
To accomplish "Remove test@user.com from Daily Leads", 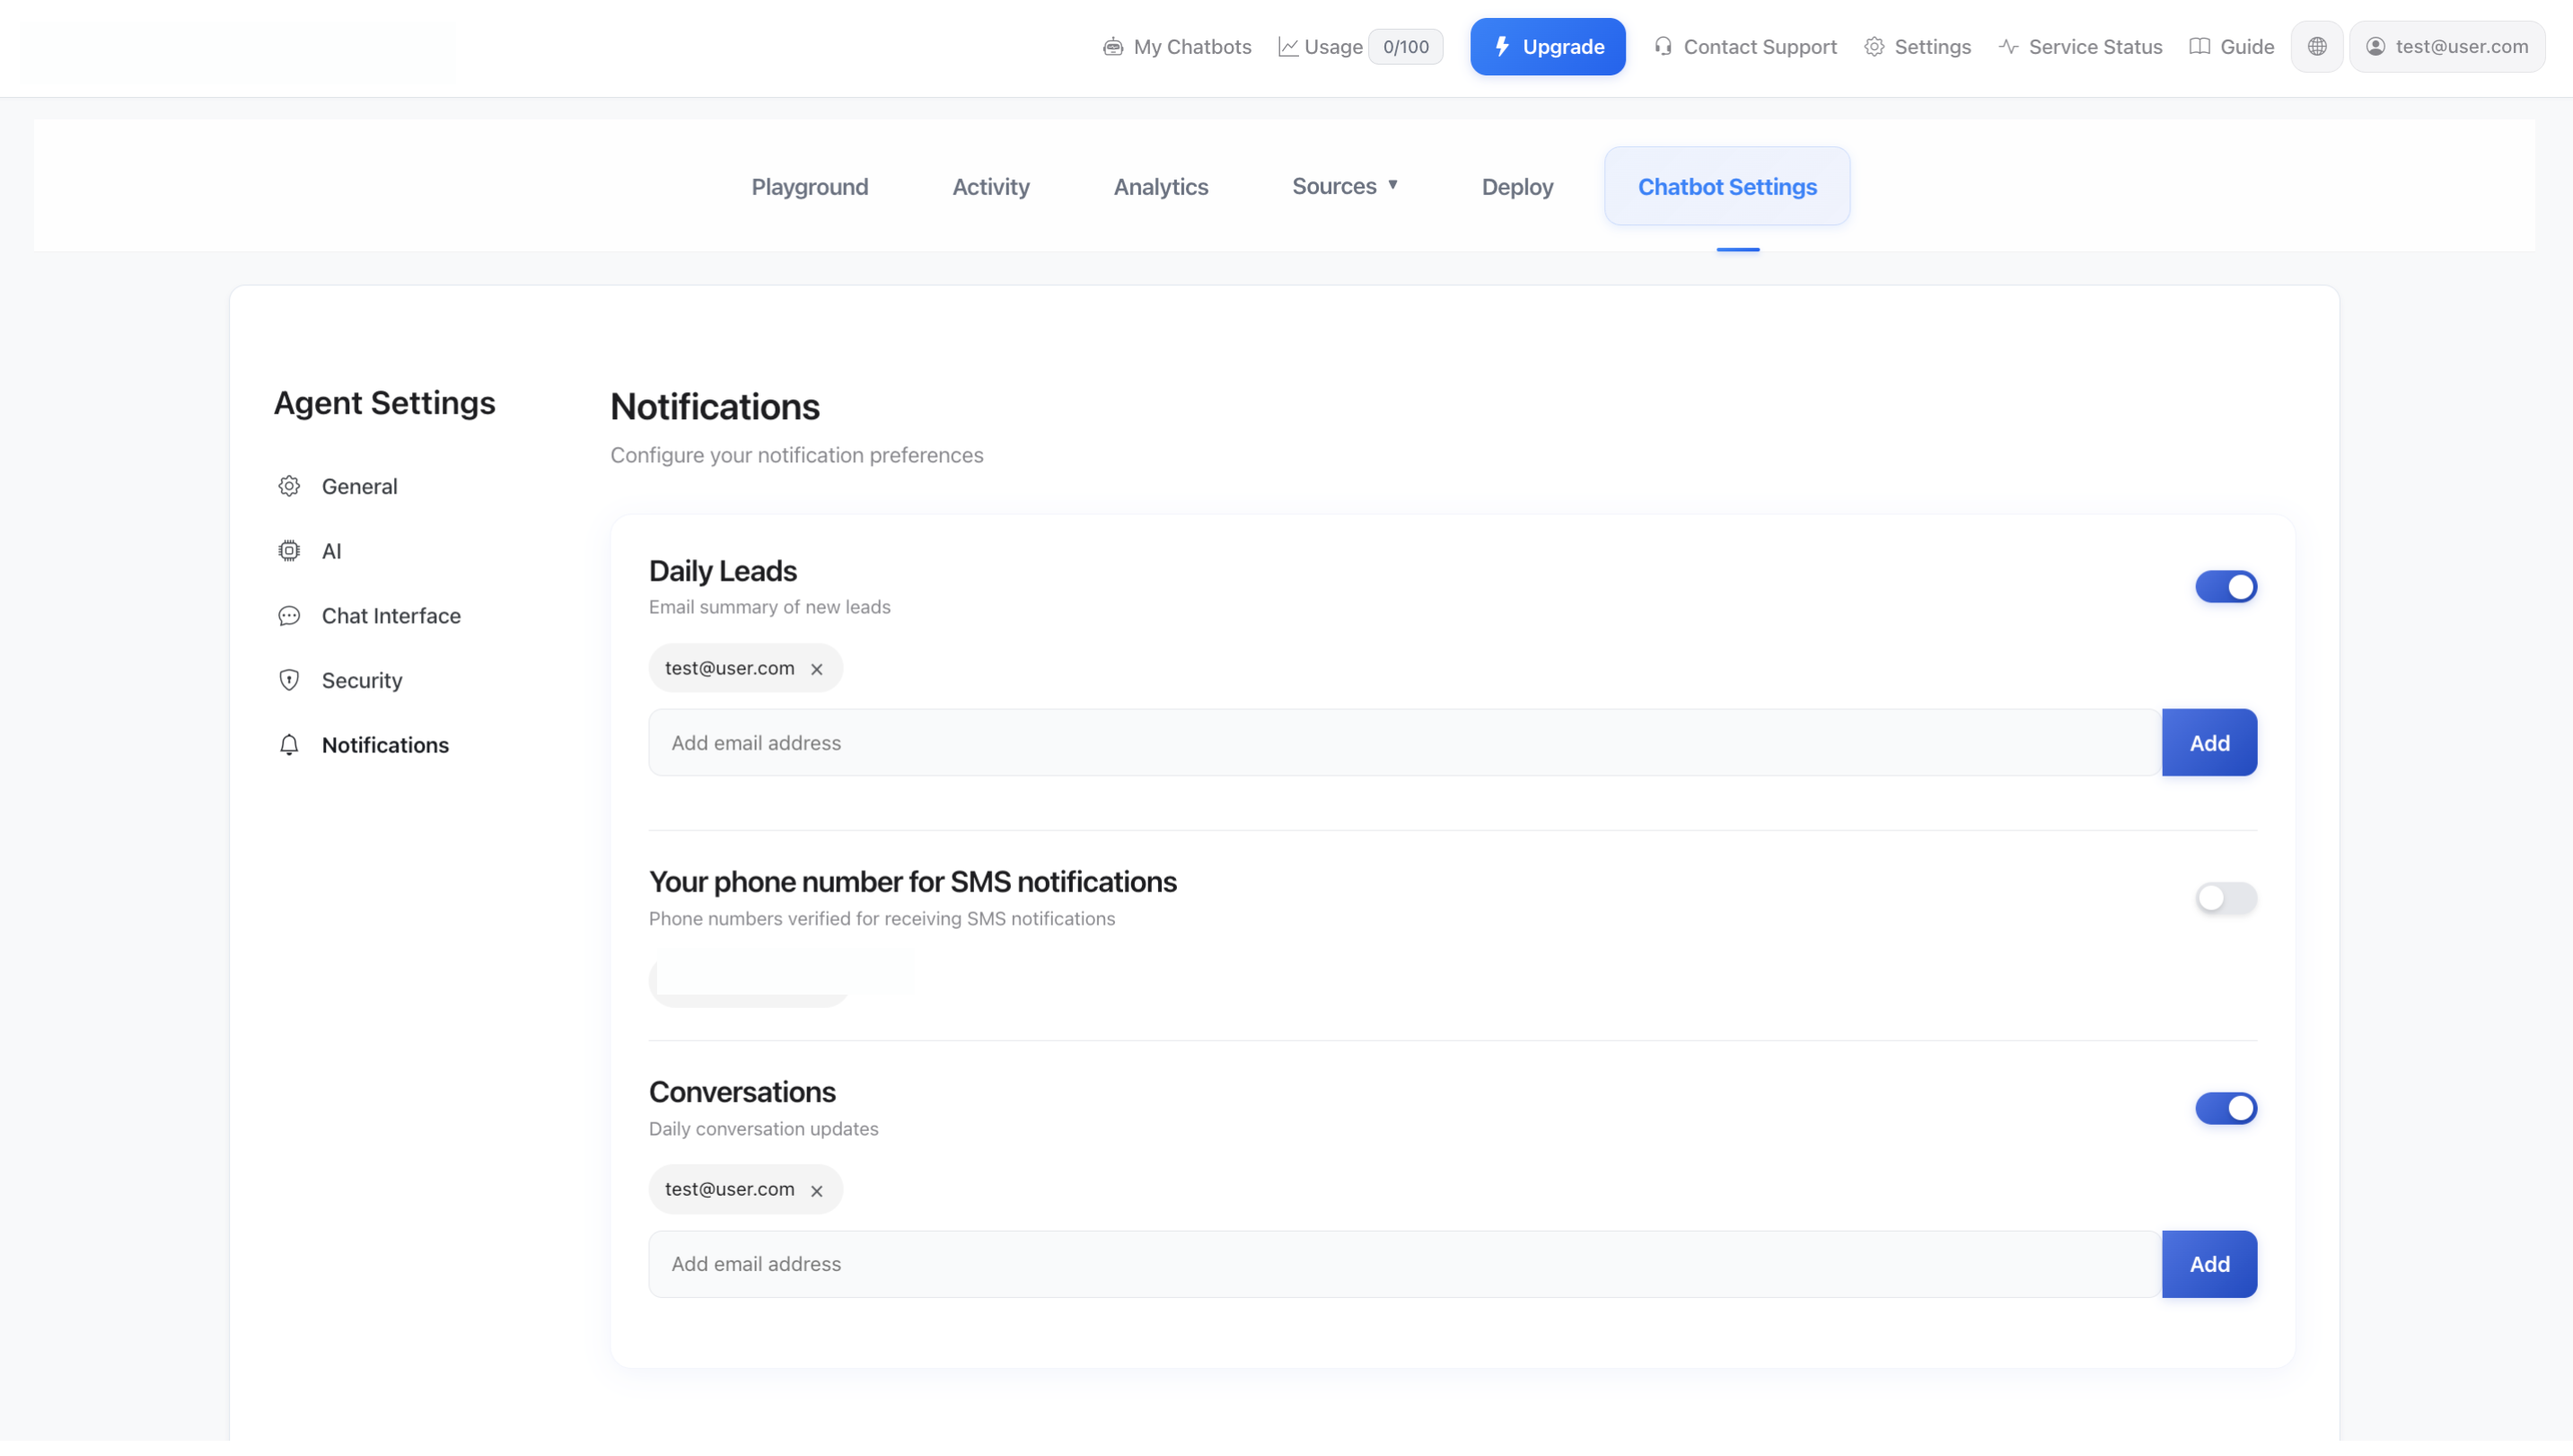I will [x=817, y=668].
